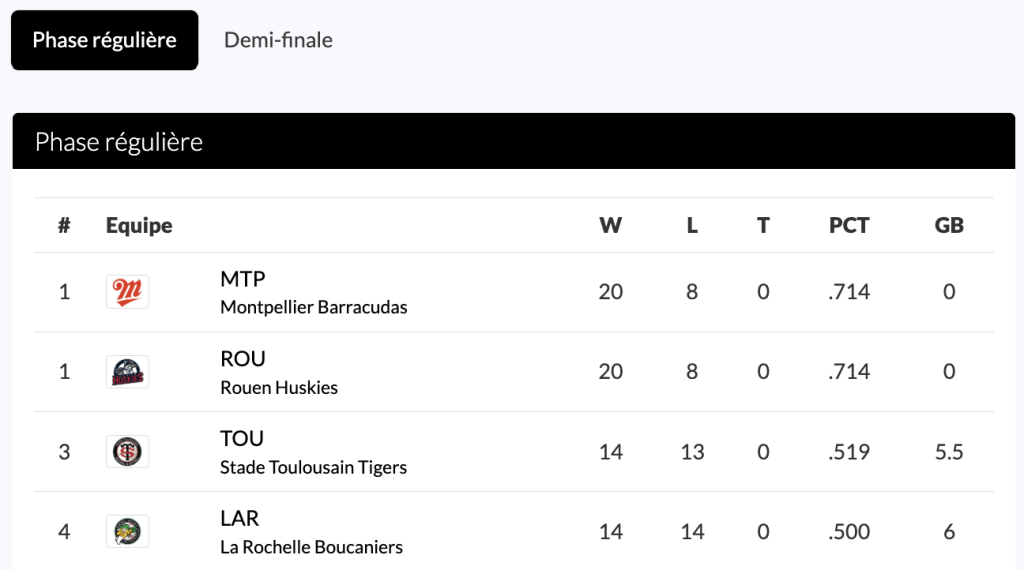Click the W column header

(611, 225)
